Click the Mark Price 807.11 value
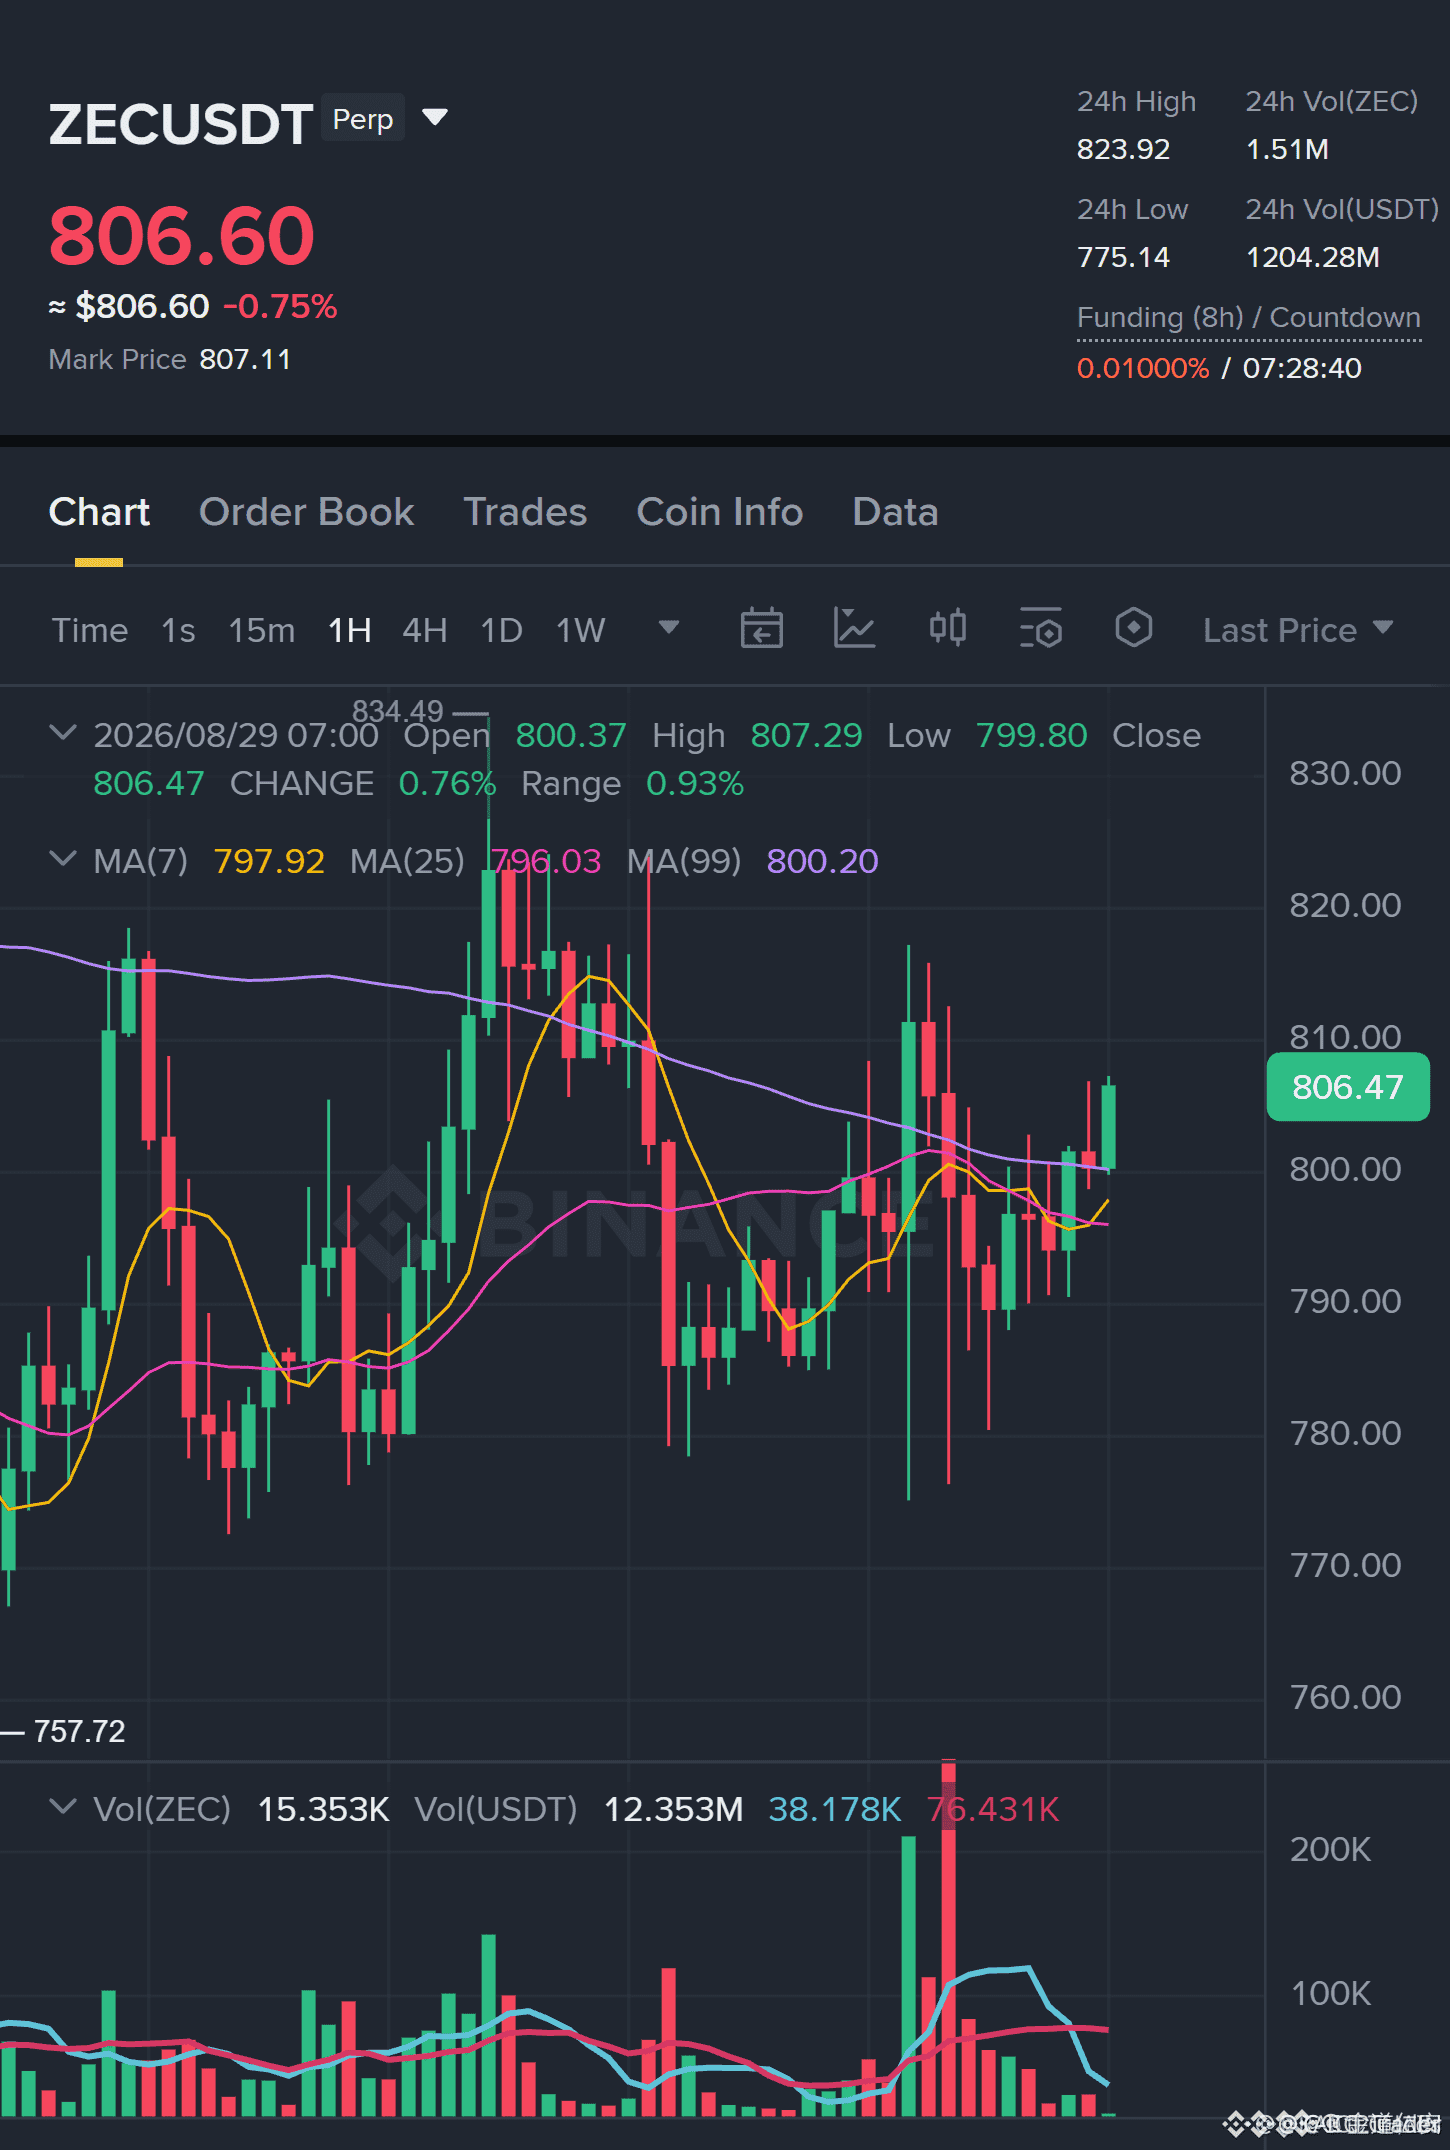This screenshot has height=2150, width=1450. point(245,360)
